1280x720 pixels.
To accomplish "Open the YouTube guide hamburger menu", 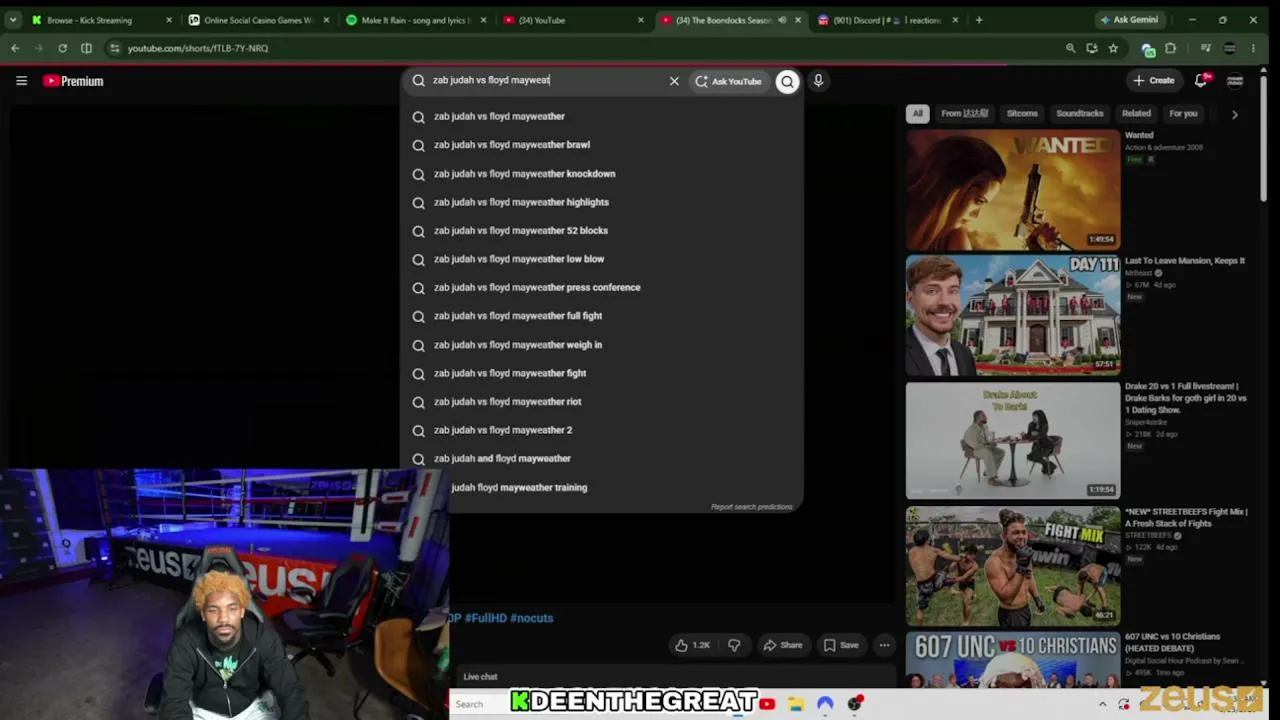I will pos(21,81).
